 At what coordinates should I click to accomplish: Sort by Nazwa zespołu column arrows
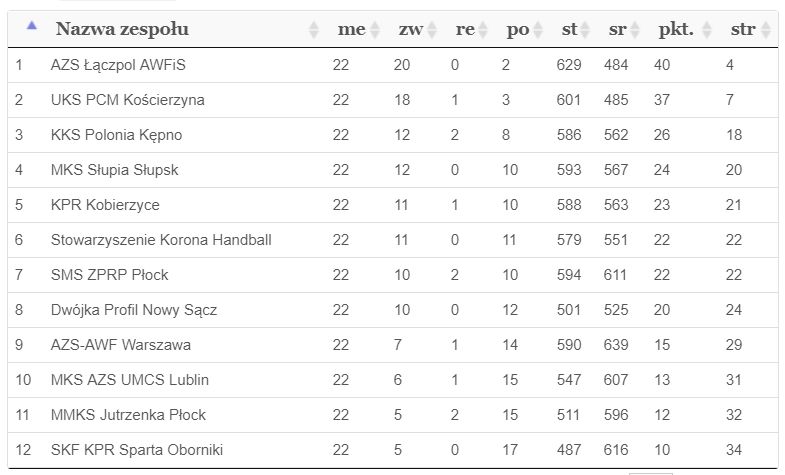(x=314, y=30)
